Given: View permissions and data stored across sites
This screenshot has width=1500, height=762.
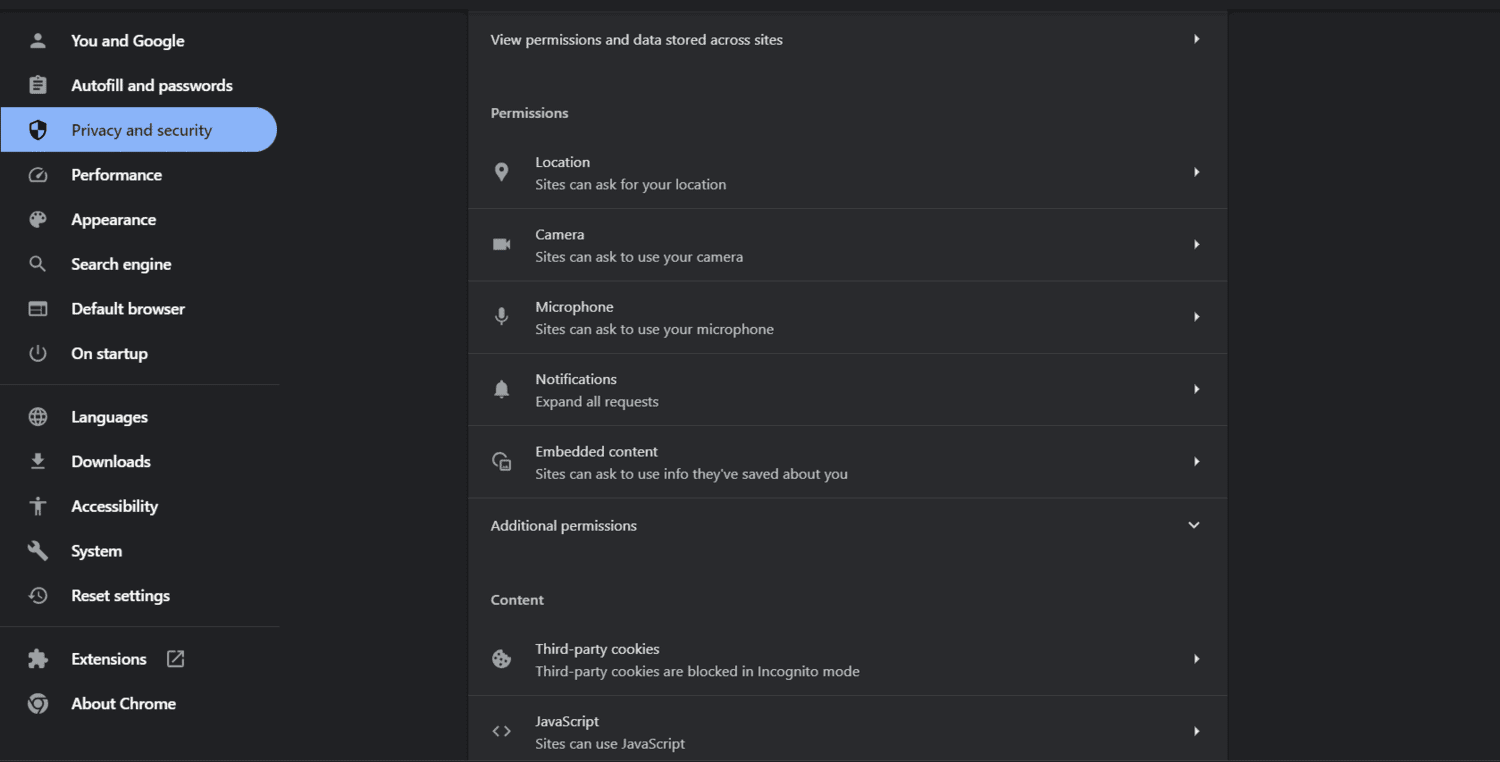Looking at the screenshot, I should click(x=847, y=40).
